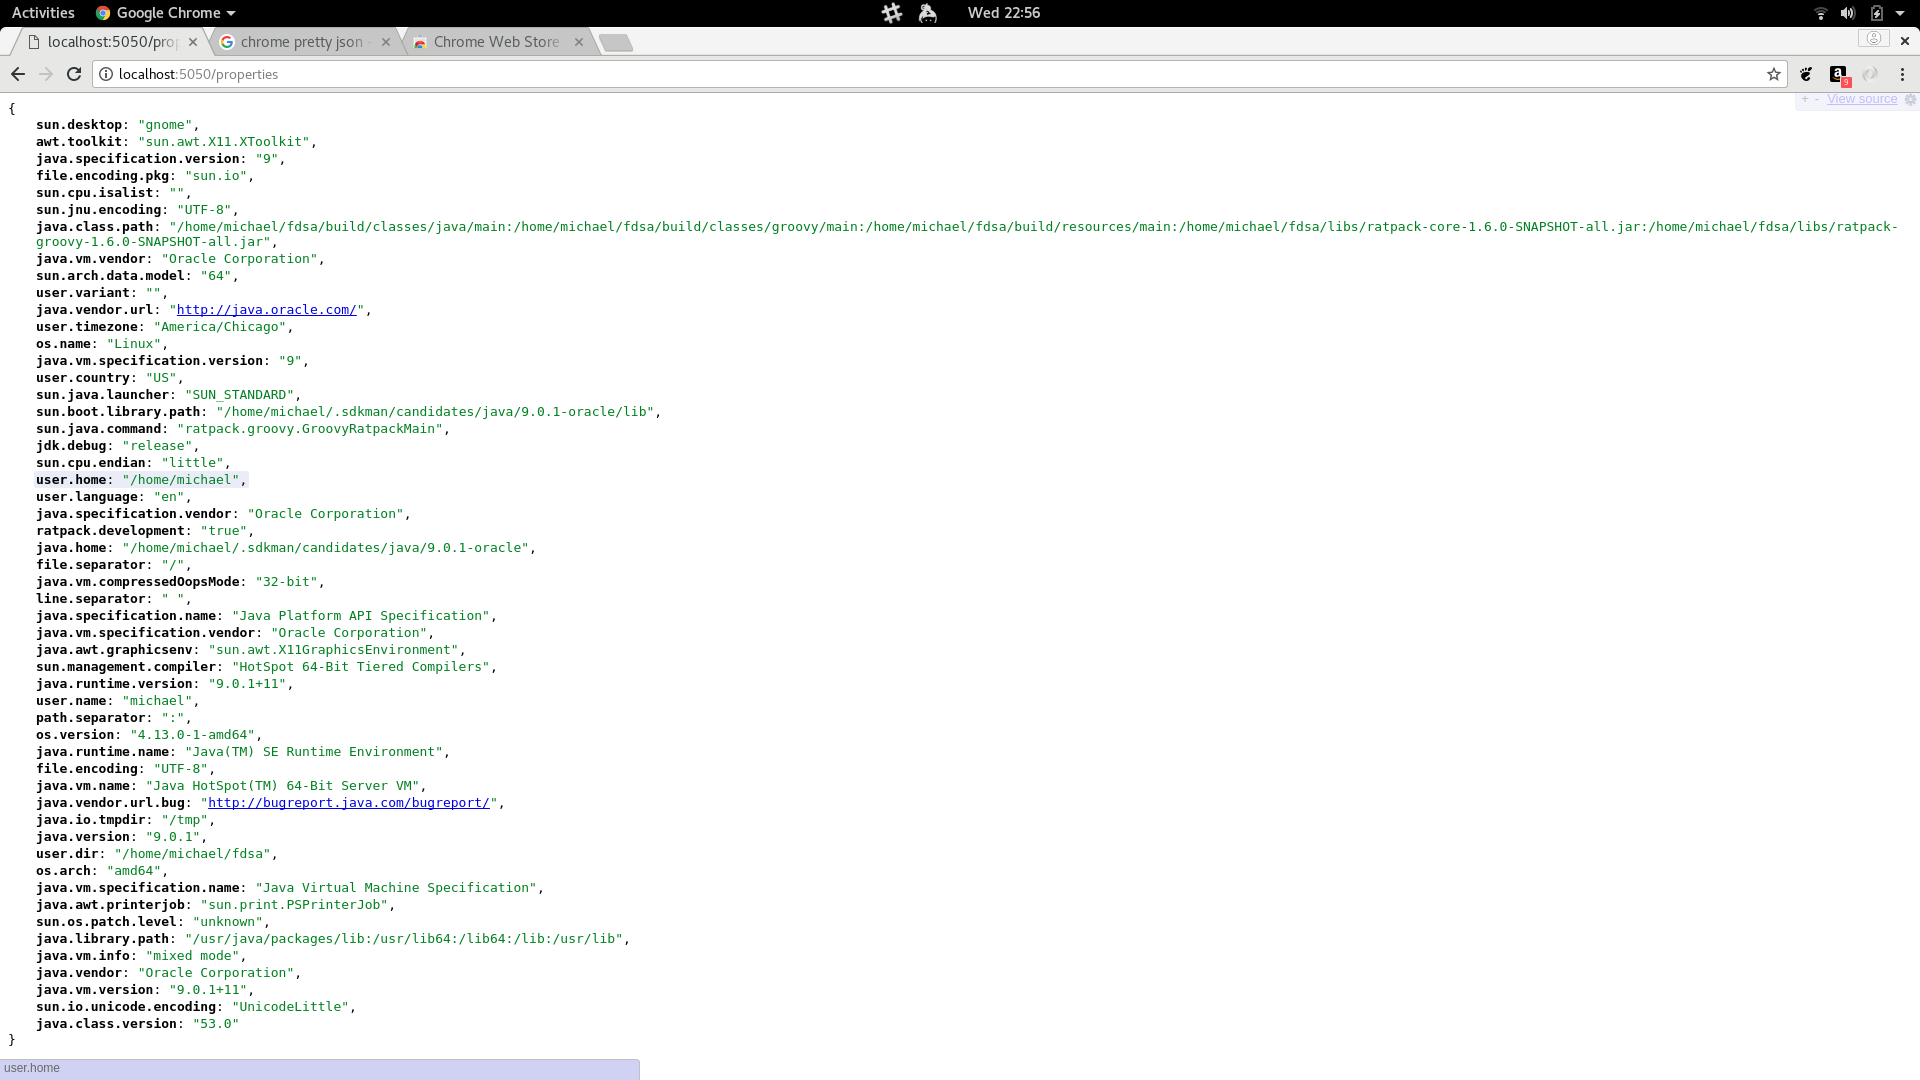Screen dimensions: 1920x1080
Task: Bookmark this page with the star icon
Action: tap(1774, 74)
